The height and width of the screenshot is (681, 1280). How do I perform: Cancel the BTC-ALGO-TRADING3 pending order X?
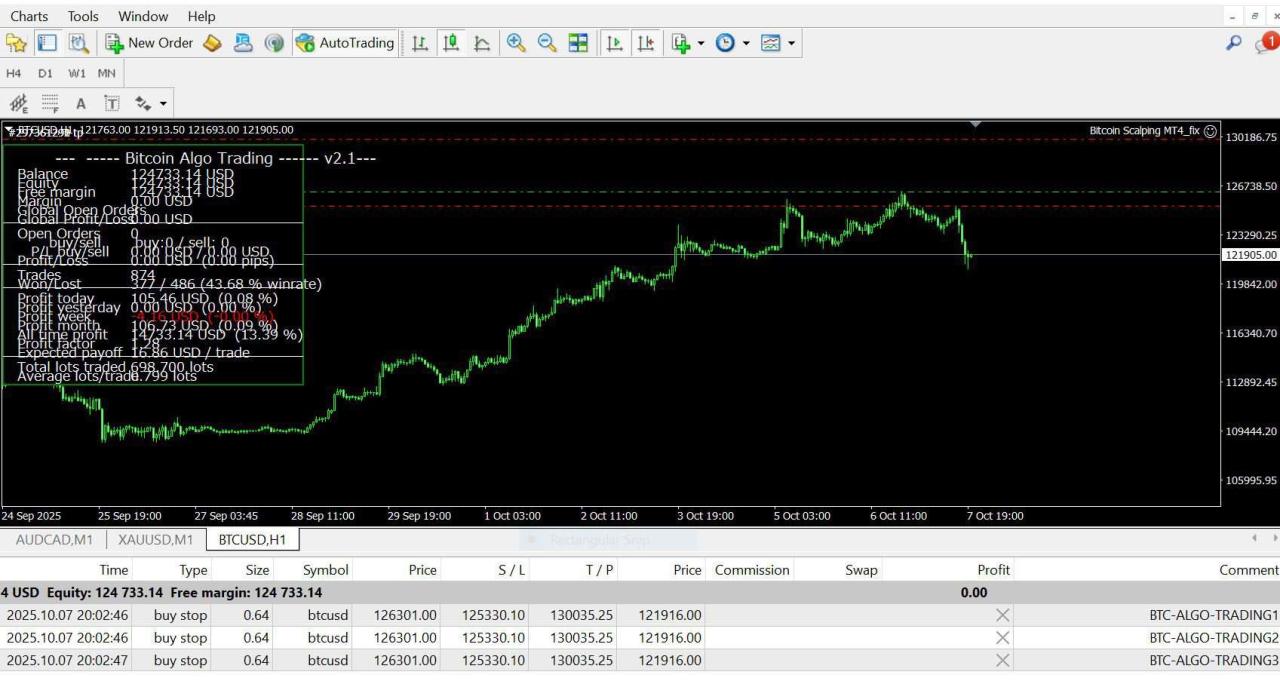click(1002, 660)
